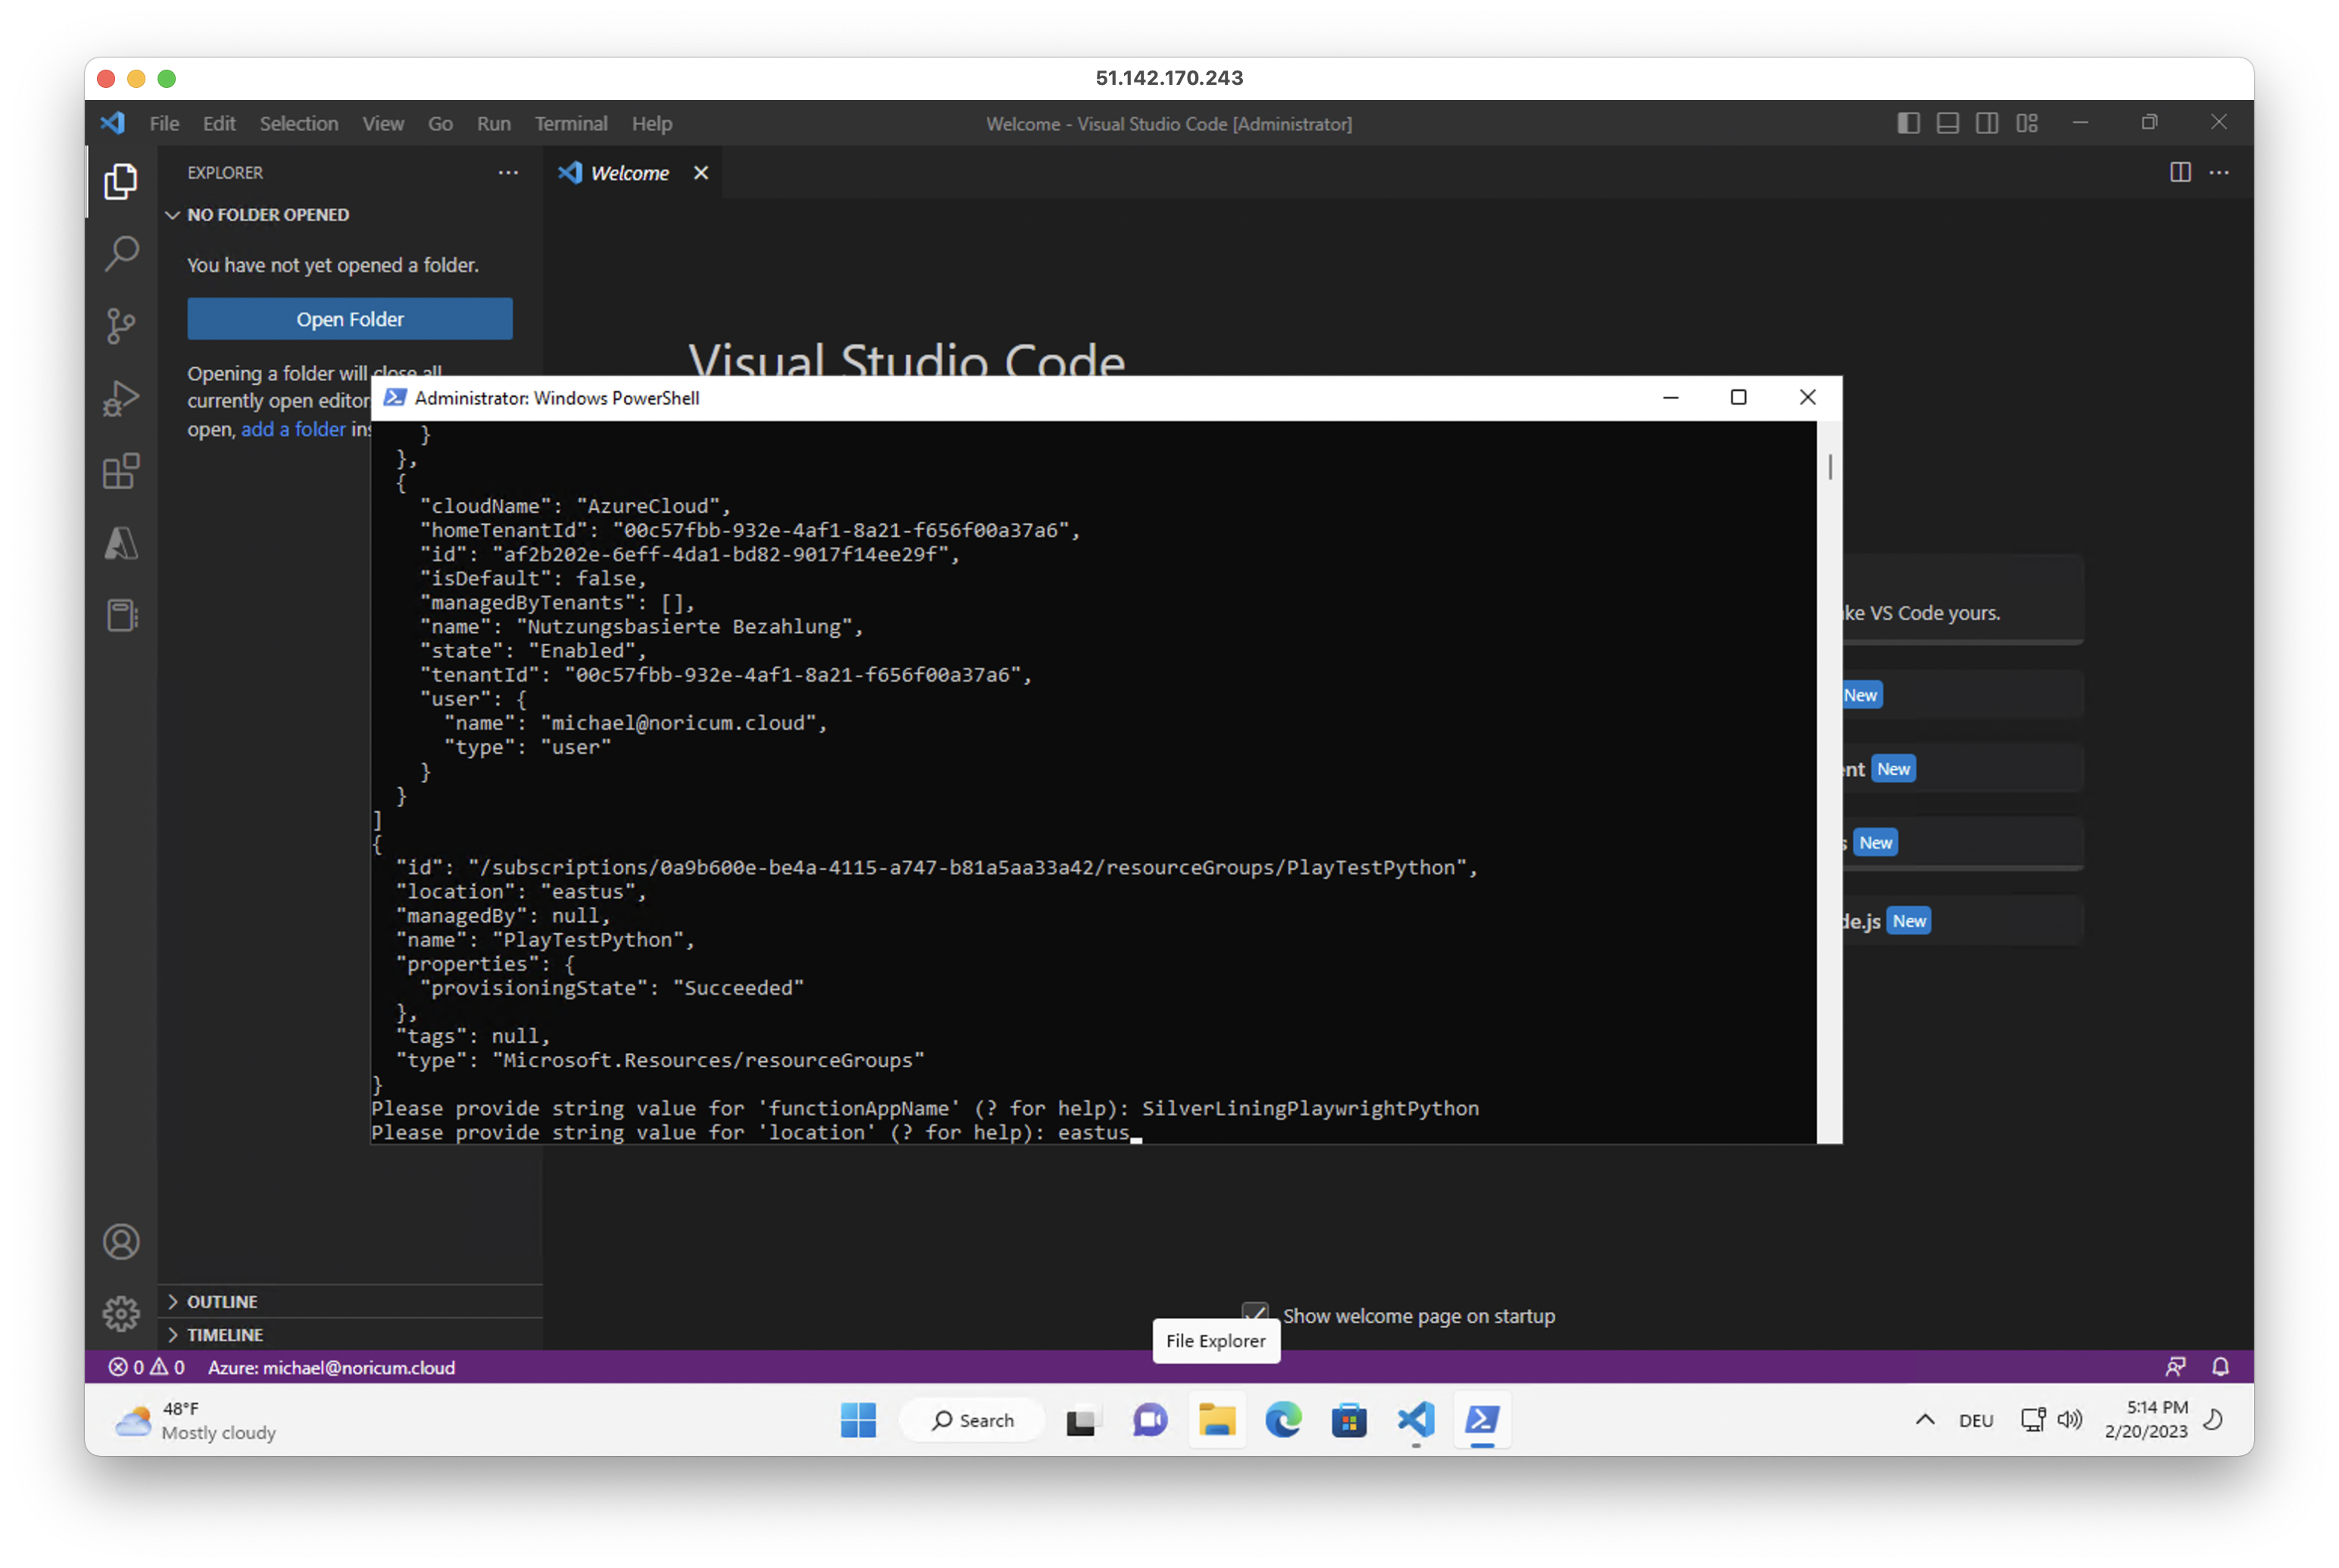Image resolution: width=2339 pixels, height=1568 pixels.
Task: Expand the OUTLINE section
Action: coord(222,1301)
